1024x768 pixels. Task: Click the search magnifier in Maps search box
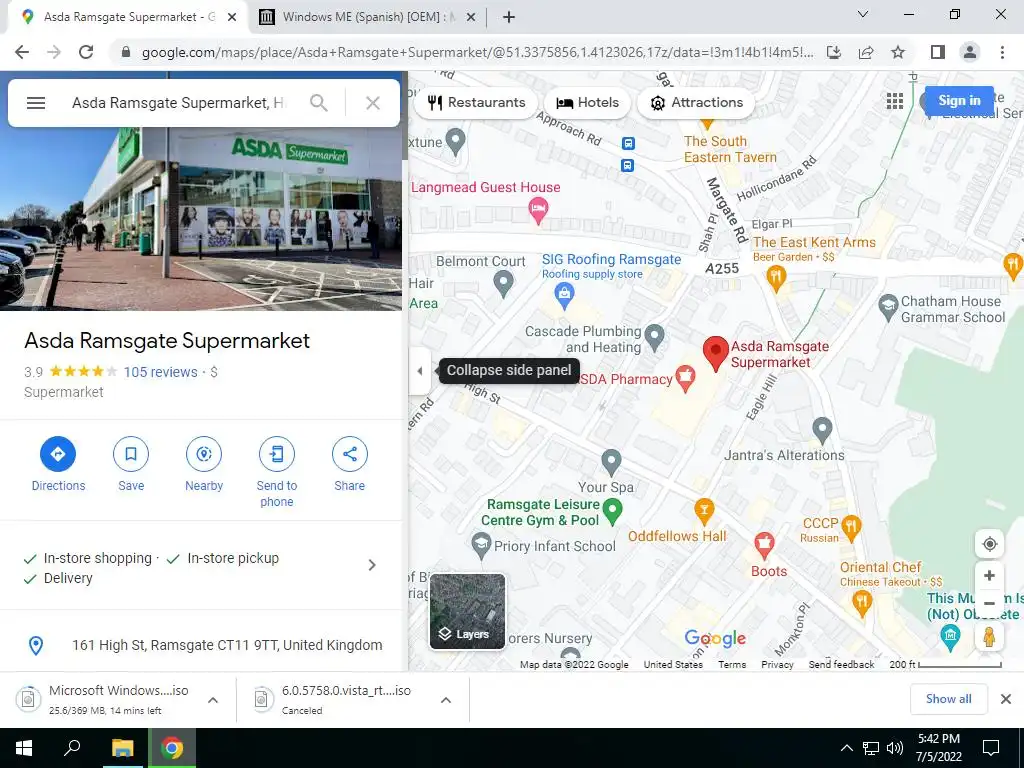319,103
